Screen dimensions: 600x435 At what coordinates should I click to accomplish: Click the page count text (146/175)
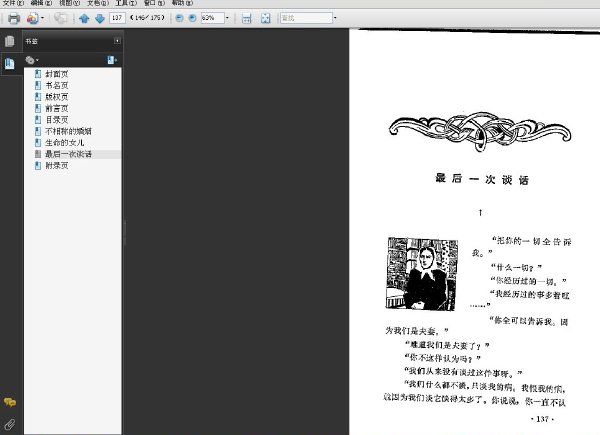pos(147,18)
